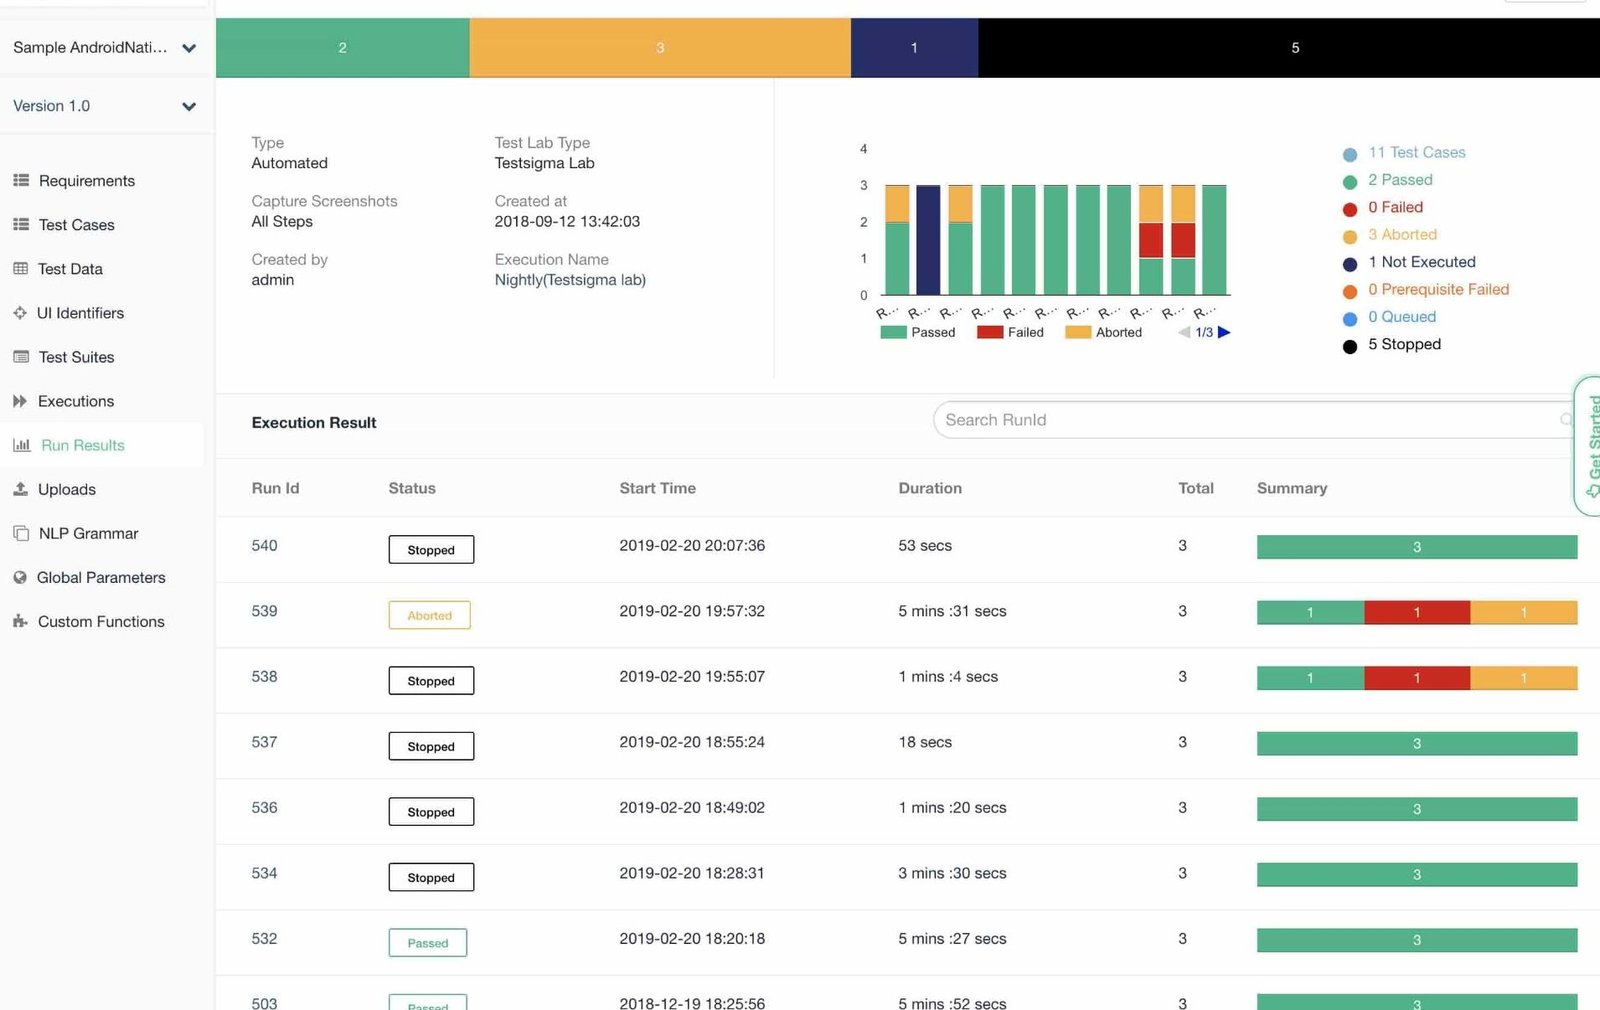Click the Executions double-arrow icon
The height and width of the screenshot is (1010, 1600).
click(x=22, y=400)
